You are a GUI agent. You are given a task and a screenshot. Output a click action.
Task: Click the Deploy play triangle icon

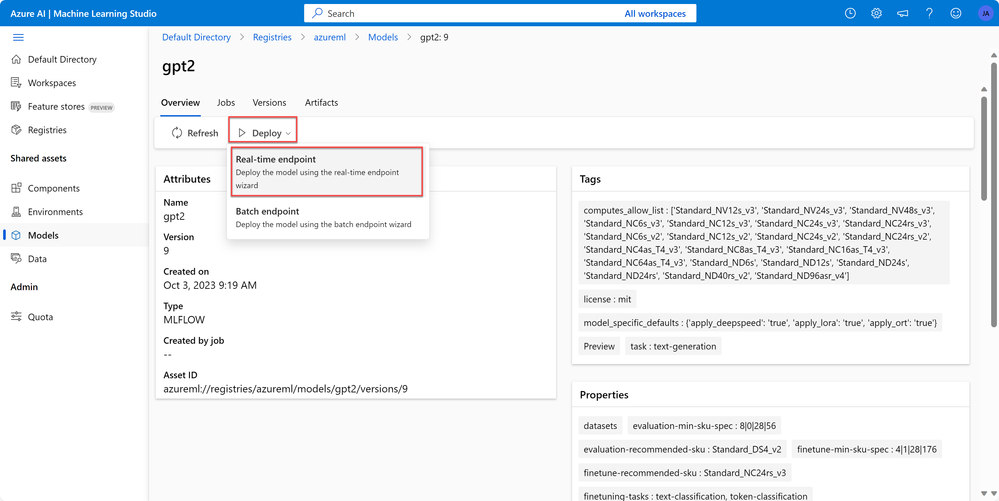click(x=242, y=133)
